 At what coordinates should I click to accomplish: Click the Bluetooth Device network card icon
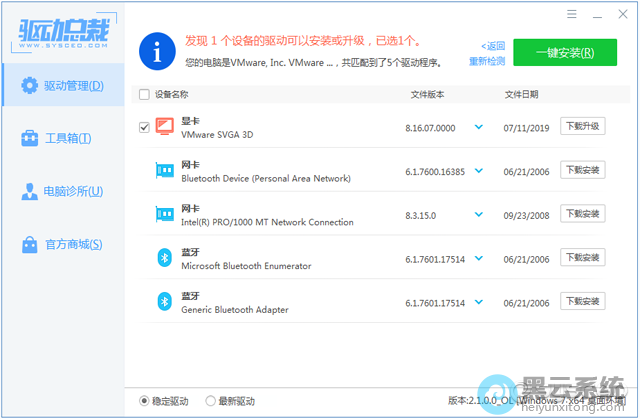[165, 171]
